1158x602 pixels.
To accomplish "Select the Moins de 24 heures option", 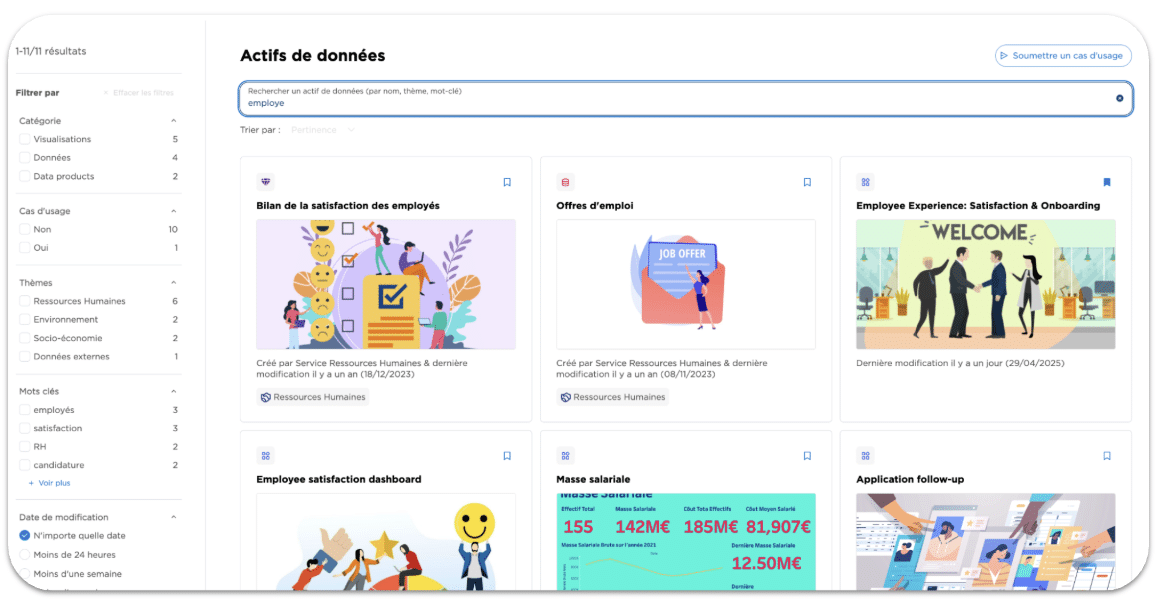I will pos(25,555).
